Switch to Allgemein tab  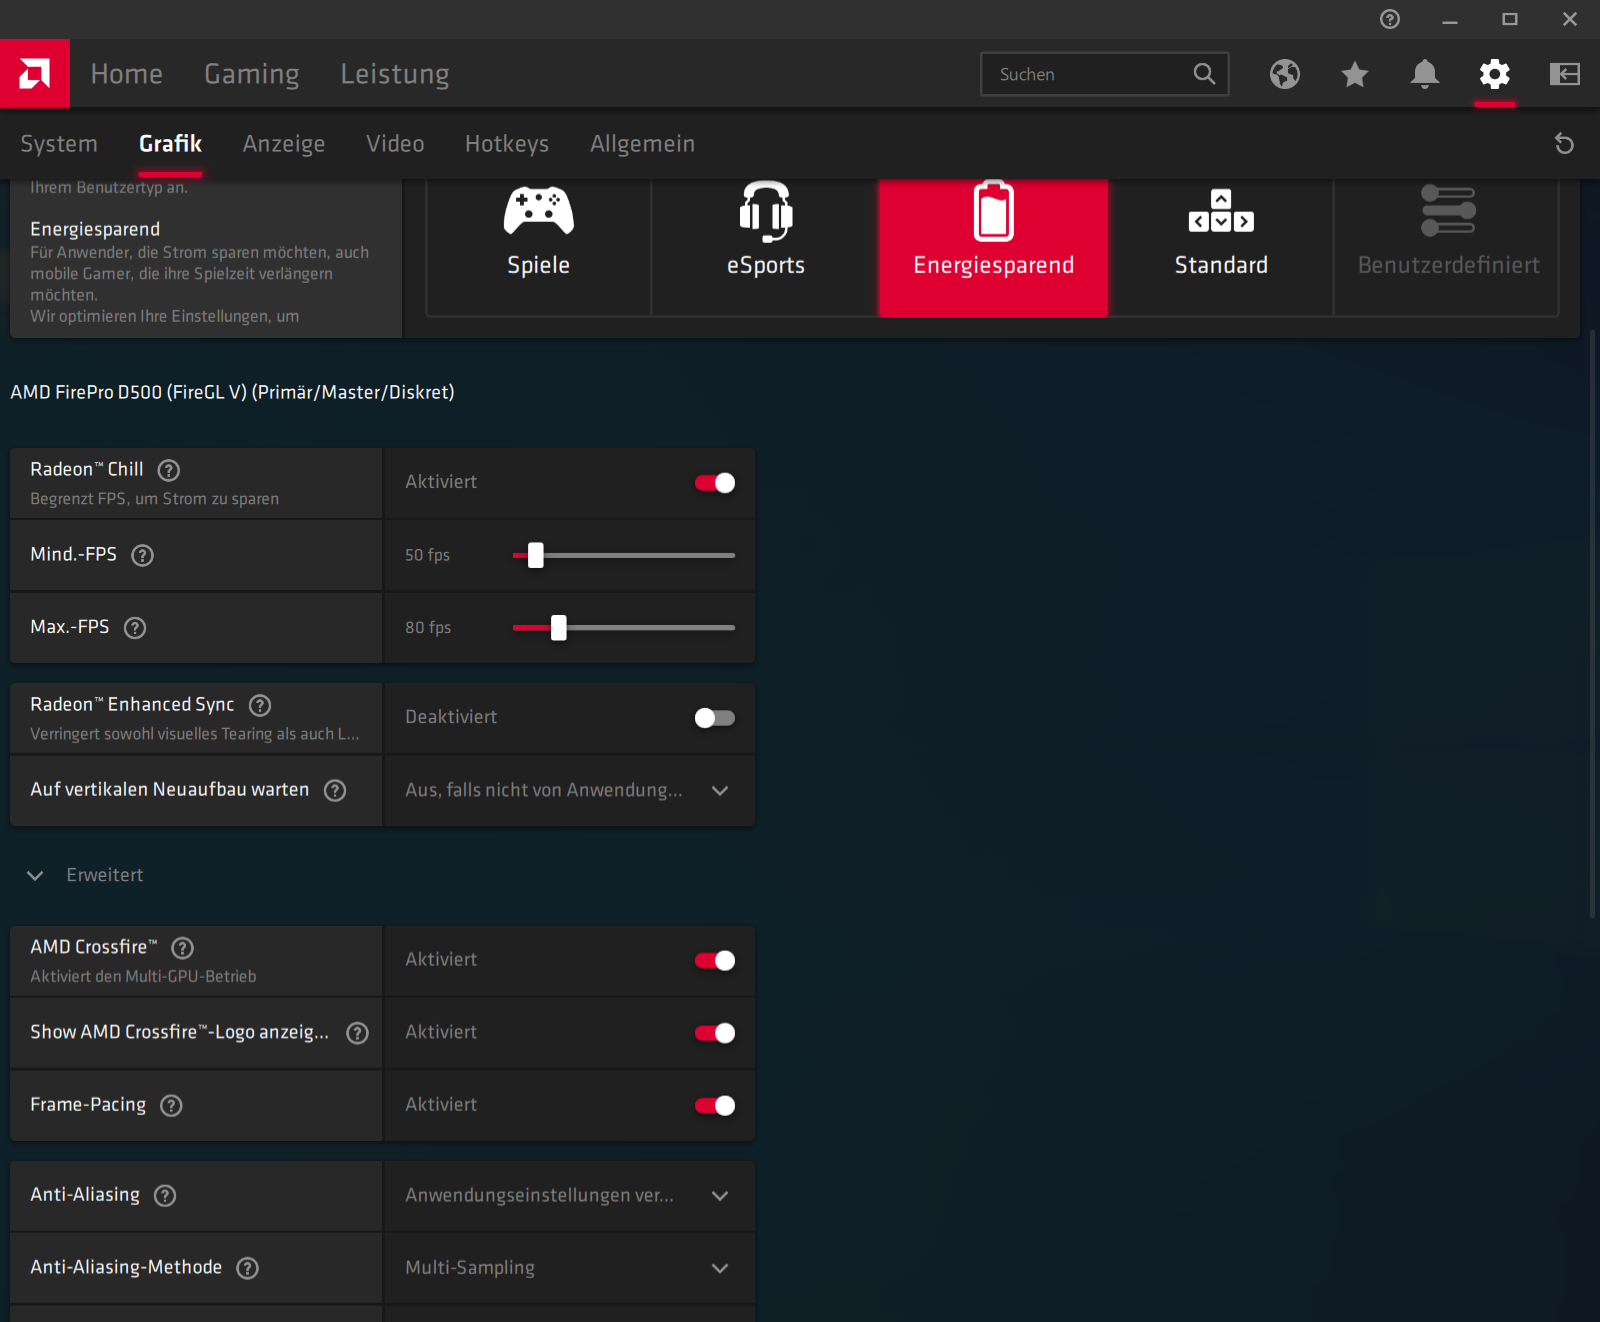(642, 144)
